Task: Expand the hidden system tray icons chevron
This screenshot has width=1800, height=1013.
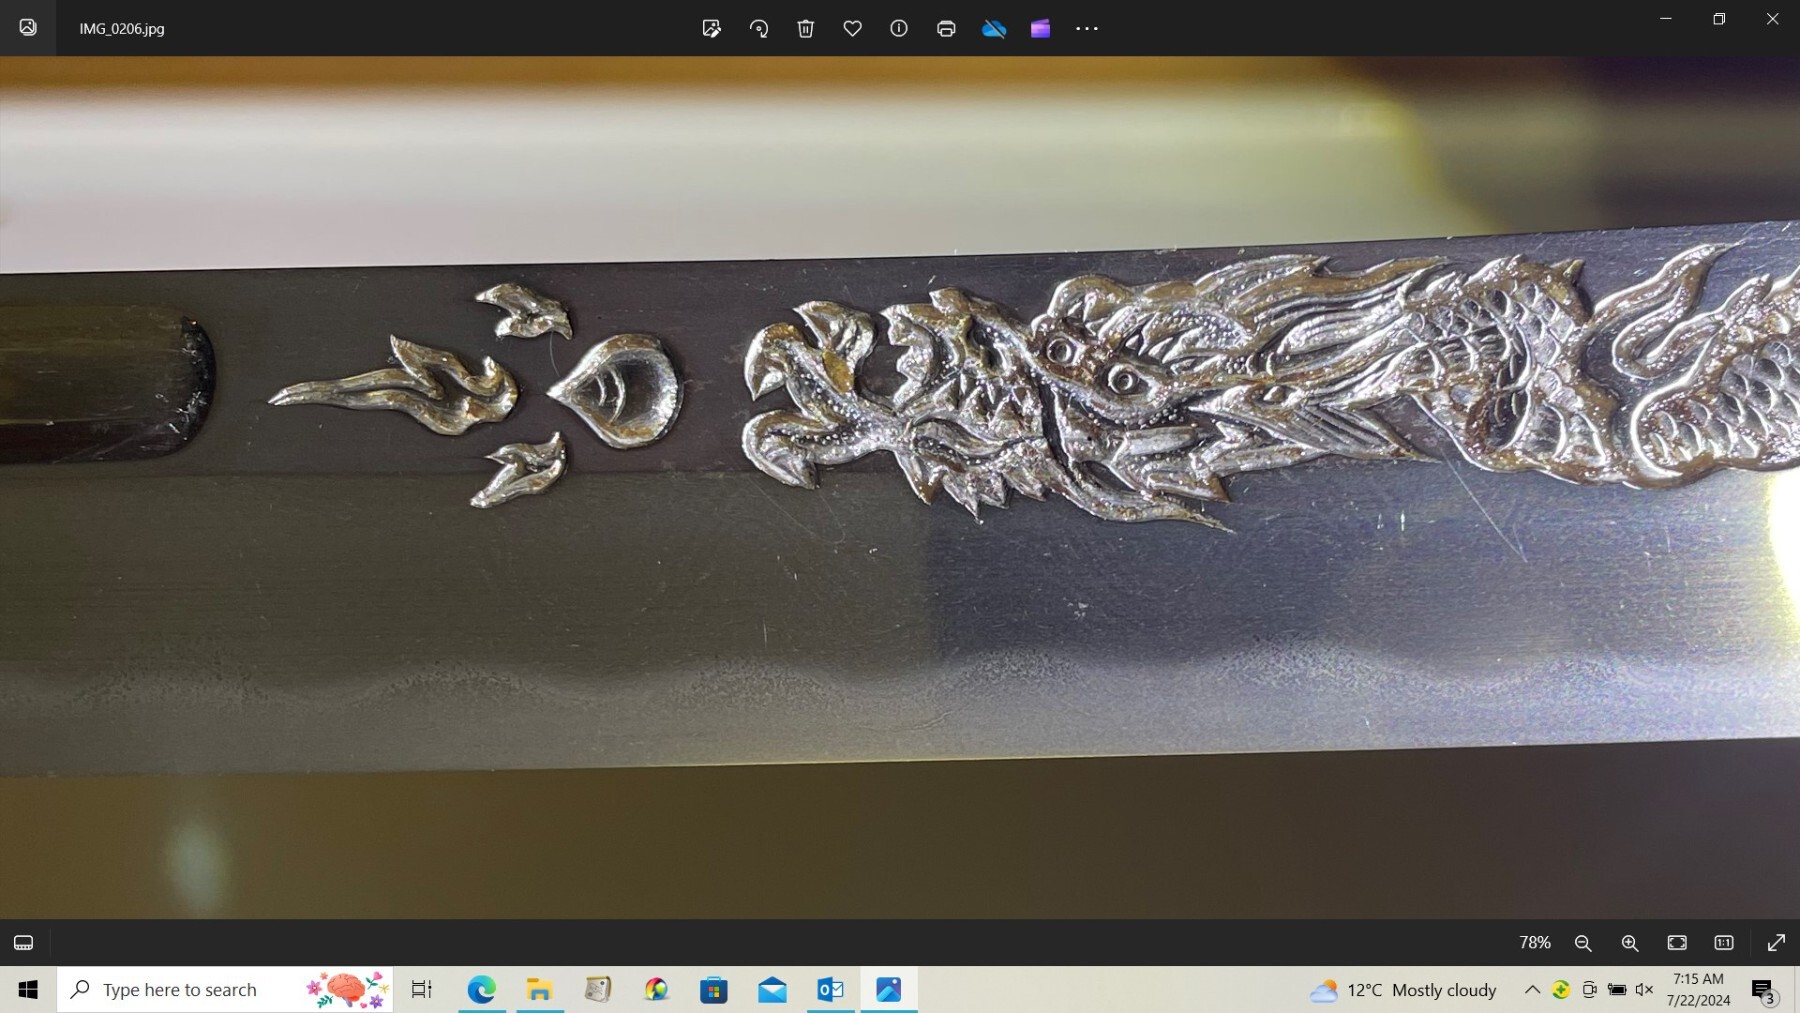Action: point(1532,989)
